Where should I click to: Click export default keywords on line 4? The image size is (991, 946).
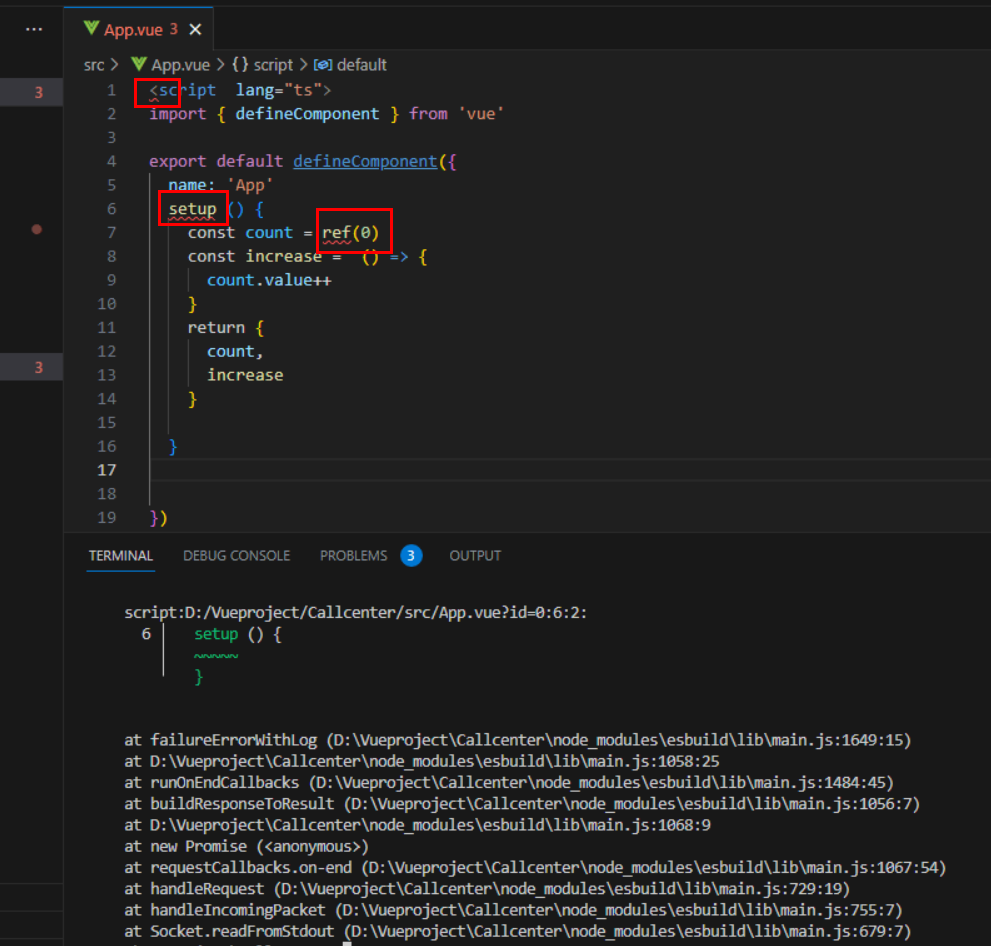click(216, 162)
